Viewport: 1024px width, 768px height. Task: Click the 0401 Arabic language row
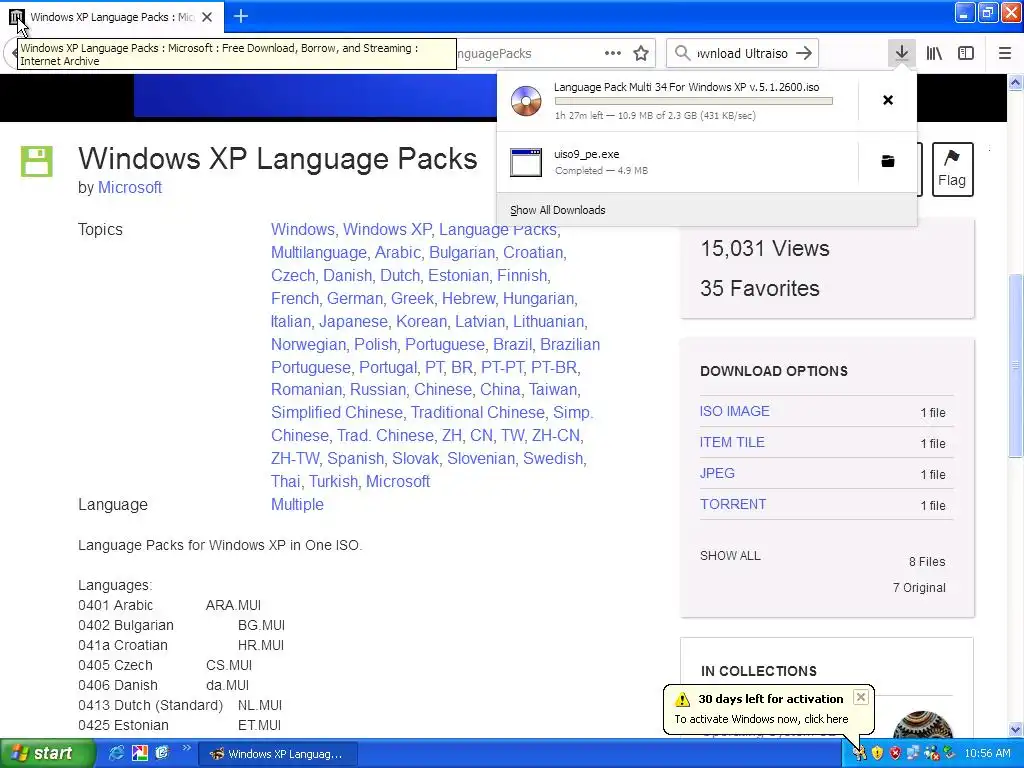coord(170,605)
